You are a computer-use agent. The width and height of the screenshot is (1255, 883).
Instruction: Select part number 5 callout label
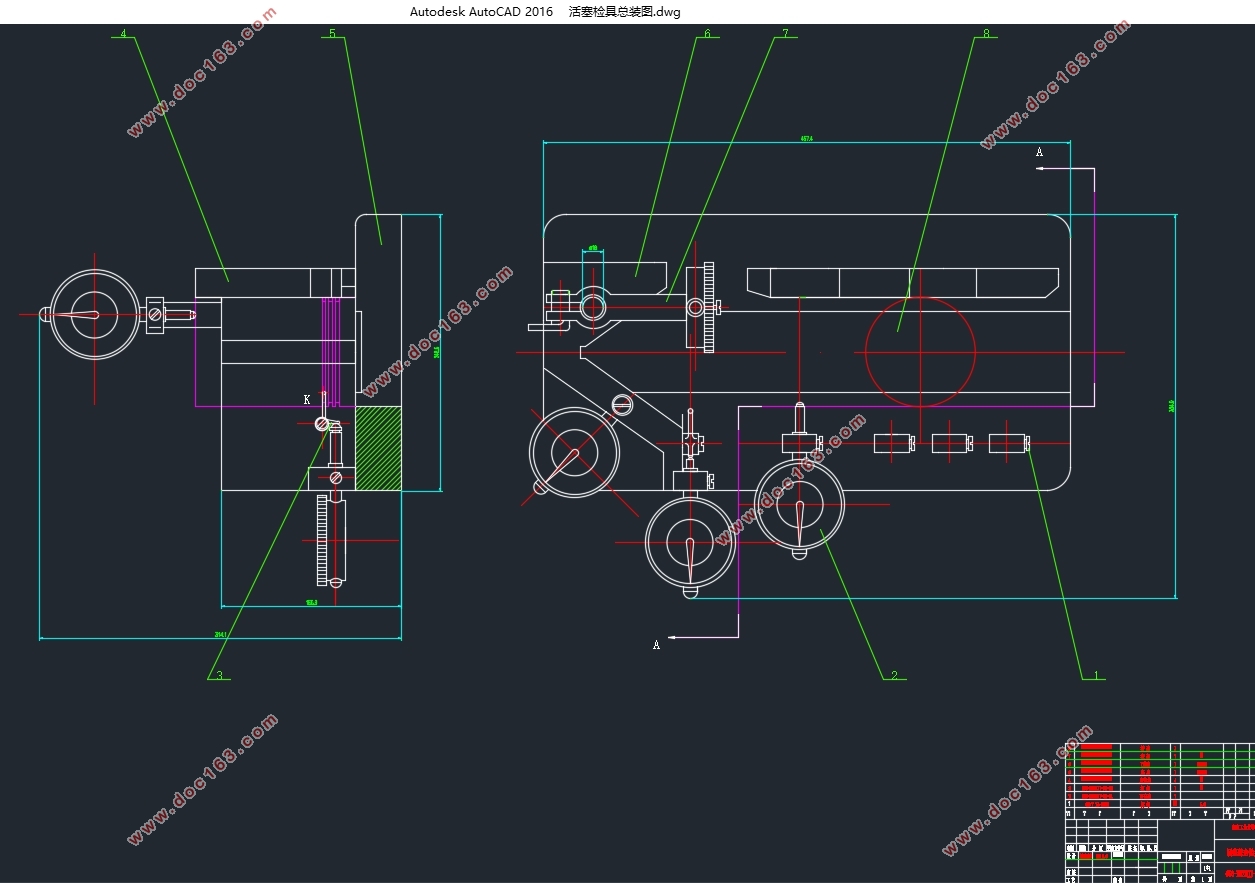pyautogui.click(x=332, y=33)
